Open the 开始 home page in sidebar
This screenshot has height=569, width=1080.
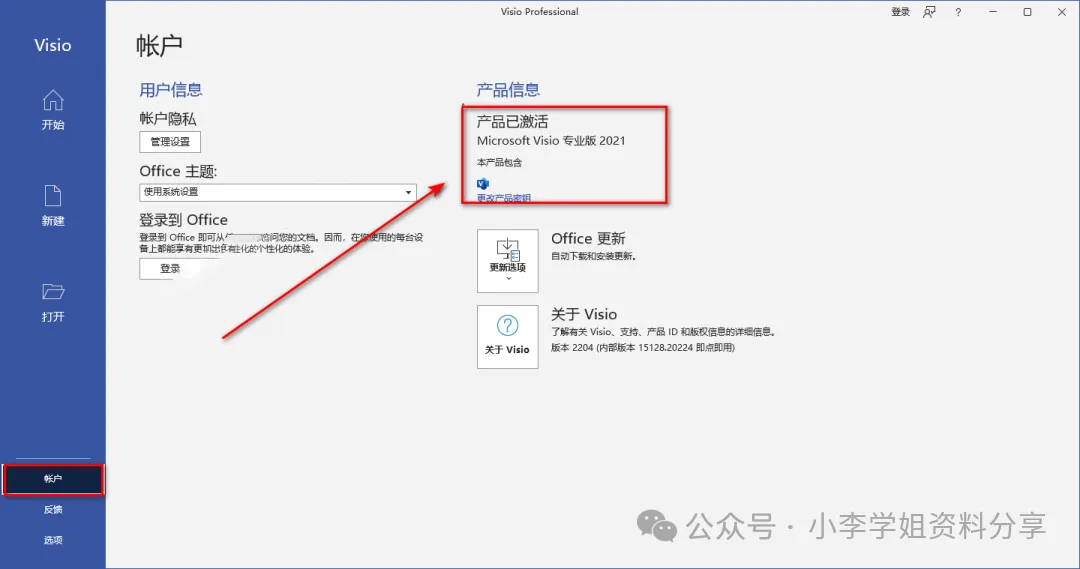click(53, 110)
